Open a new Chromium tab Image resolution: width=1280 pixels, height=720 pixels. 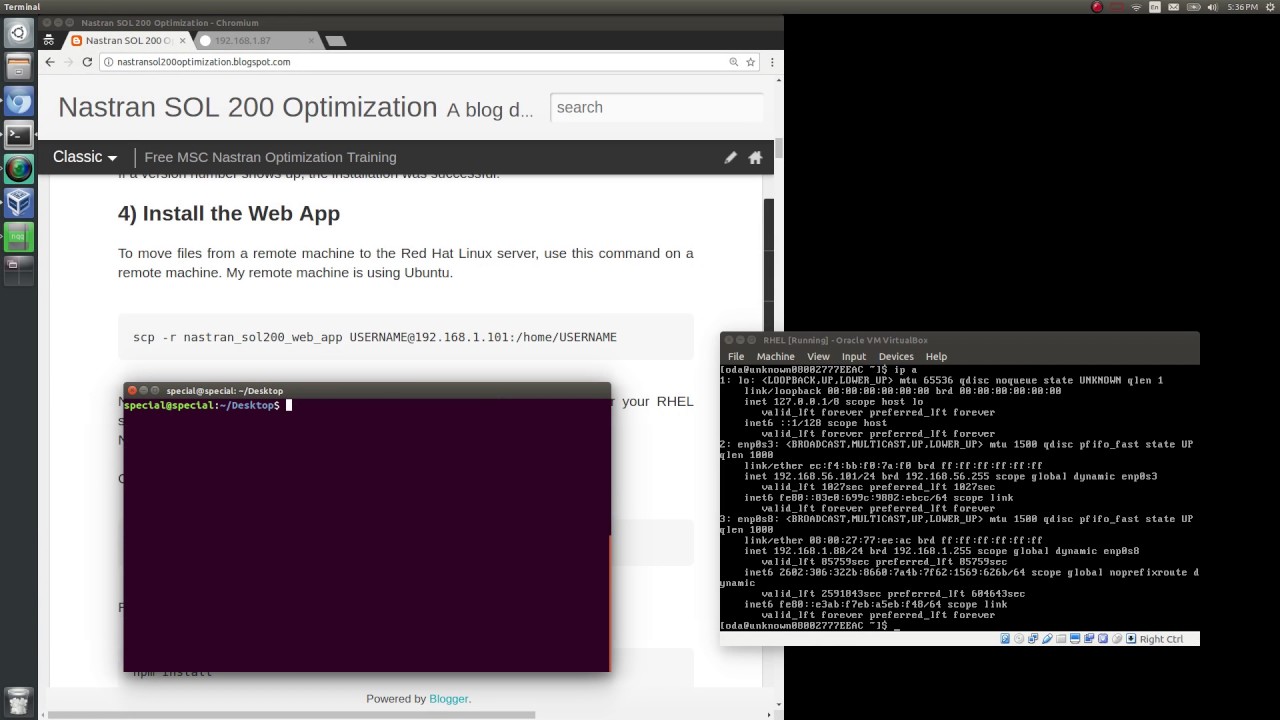click(336, 41)
